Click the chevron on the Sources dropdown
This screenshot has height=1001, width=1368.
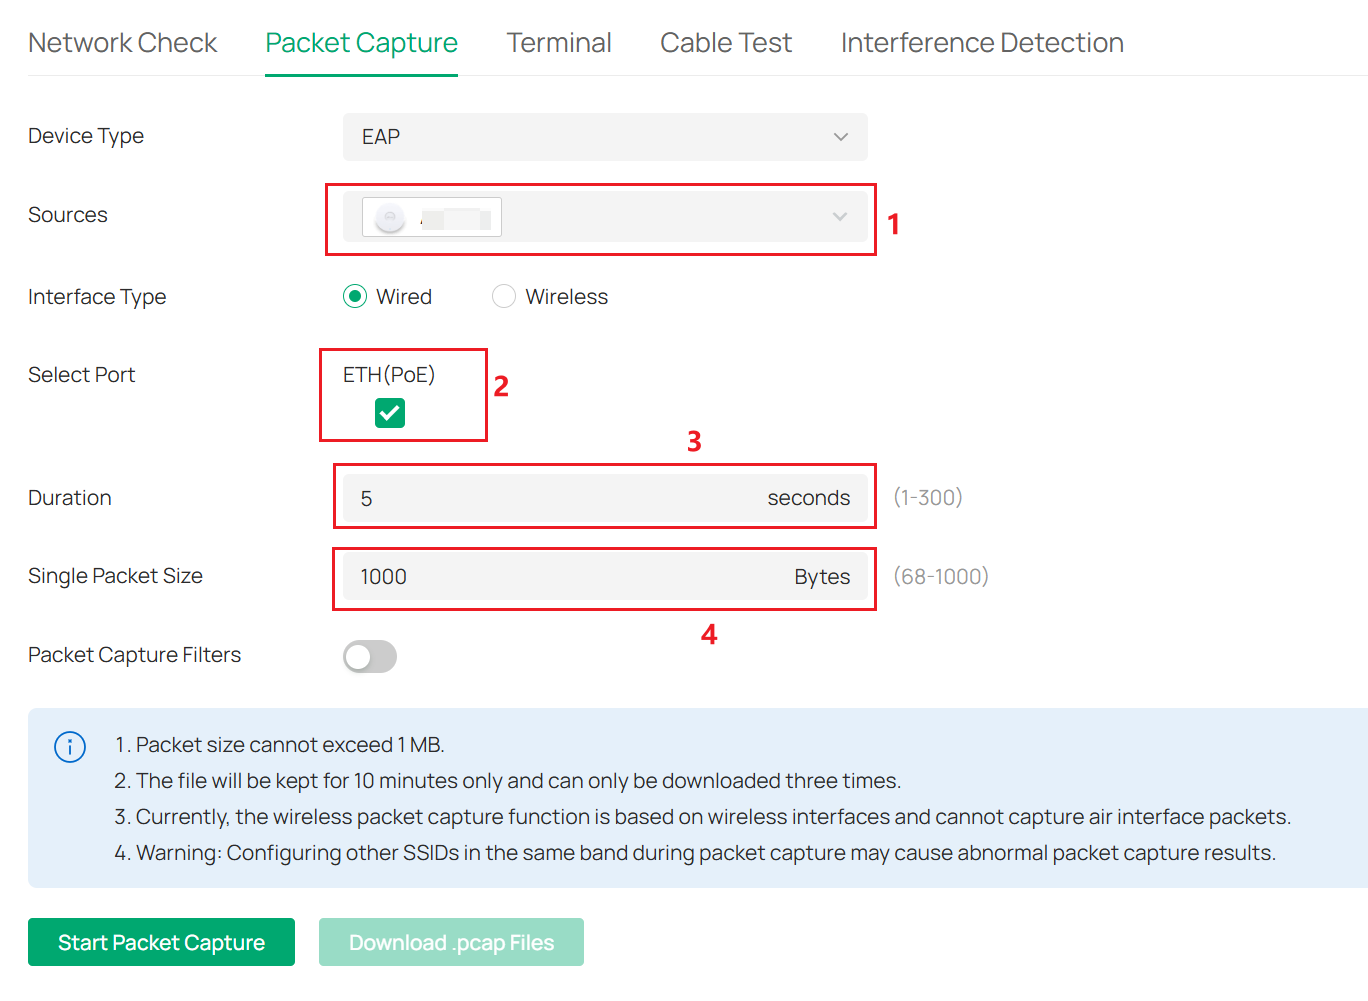click(x=840, y=216)
